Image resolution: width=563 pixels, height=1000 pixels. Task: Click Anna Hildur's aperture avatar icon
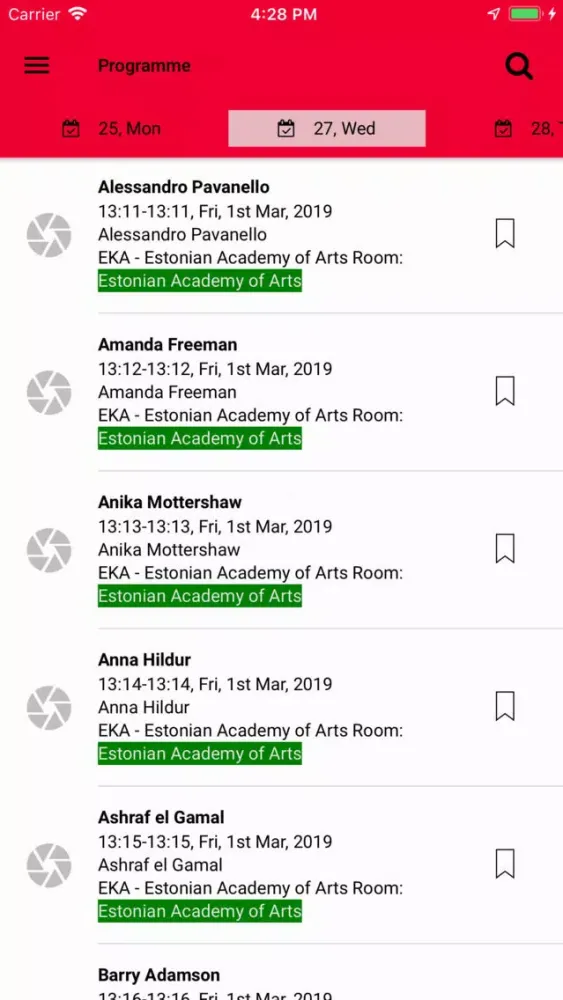[x=49, y=707]
